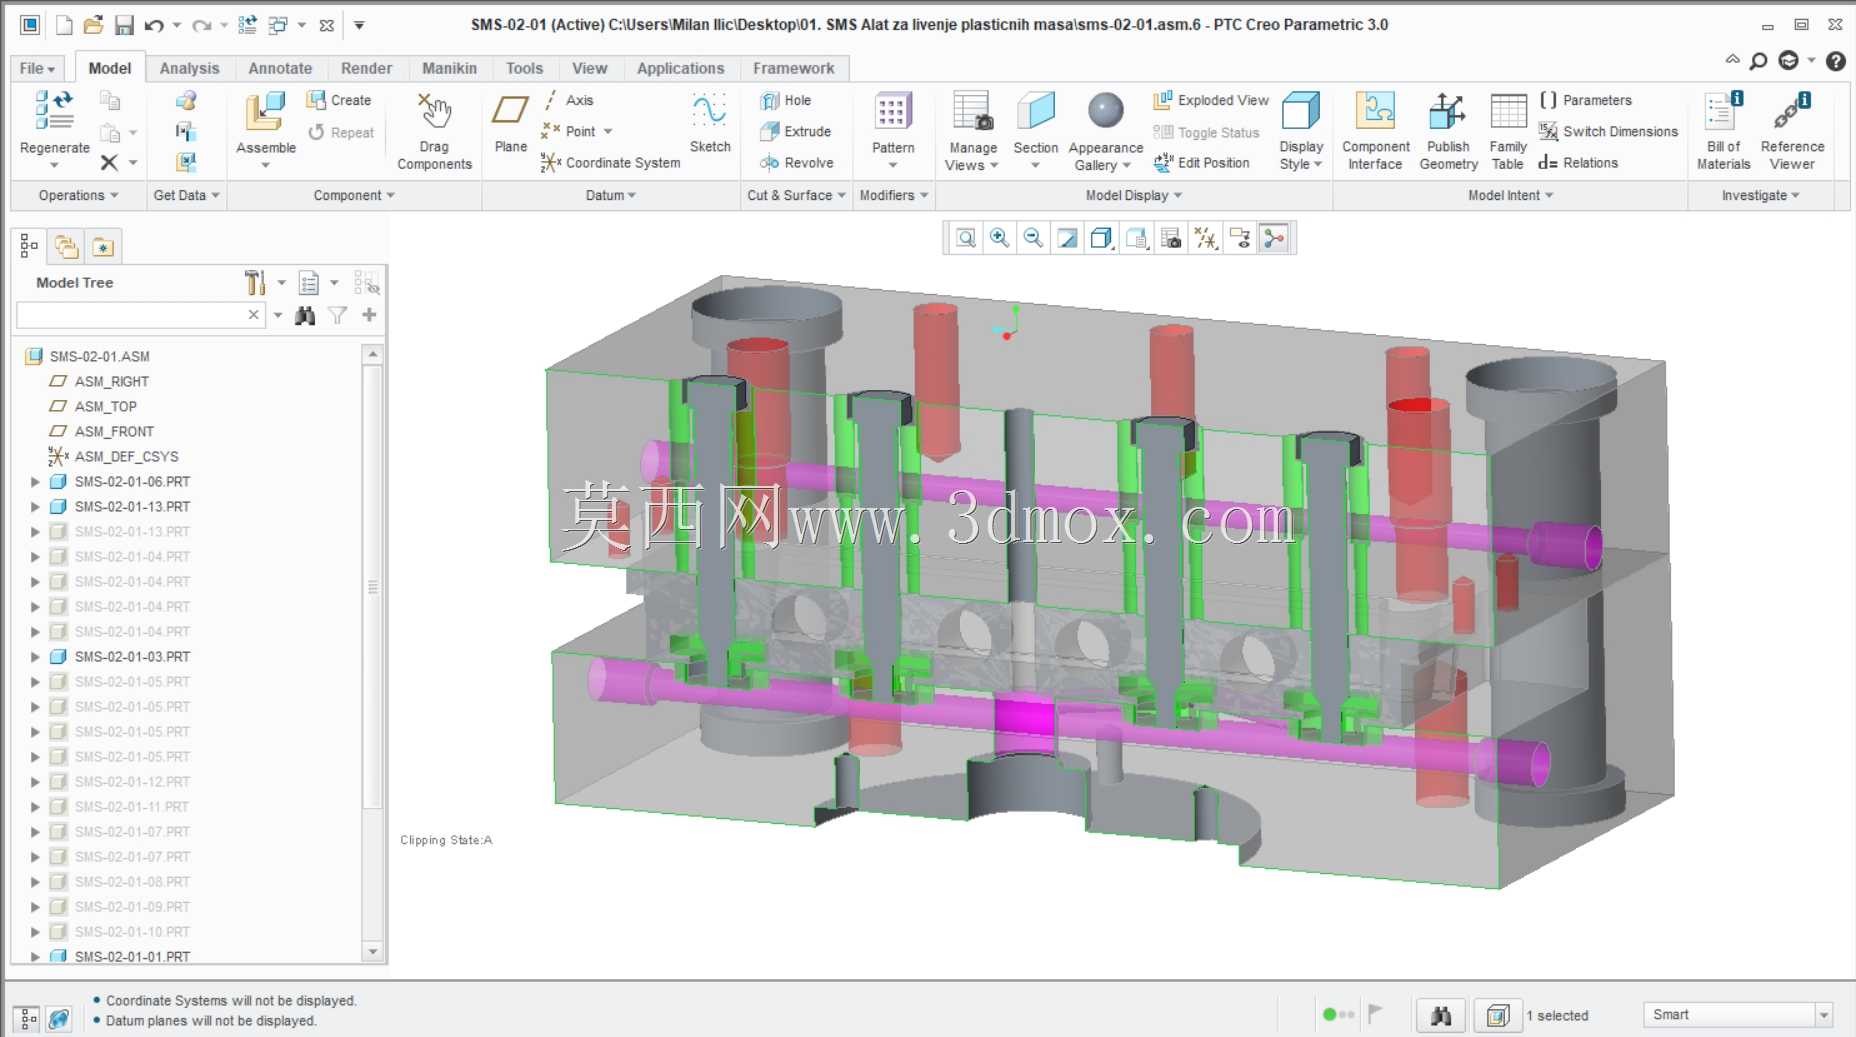
Task: Click the Repaint icon in graphics toolbar
Action: click(x=1067, y=238)
